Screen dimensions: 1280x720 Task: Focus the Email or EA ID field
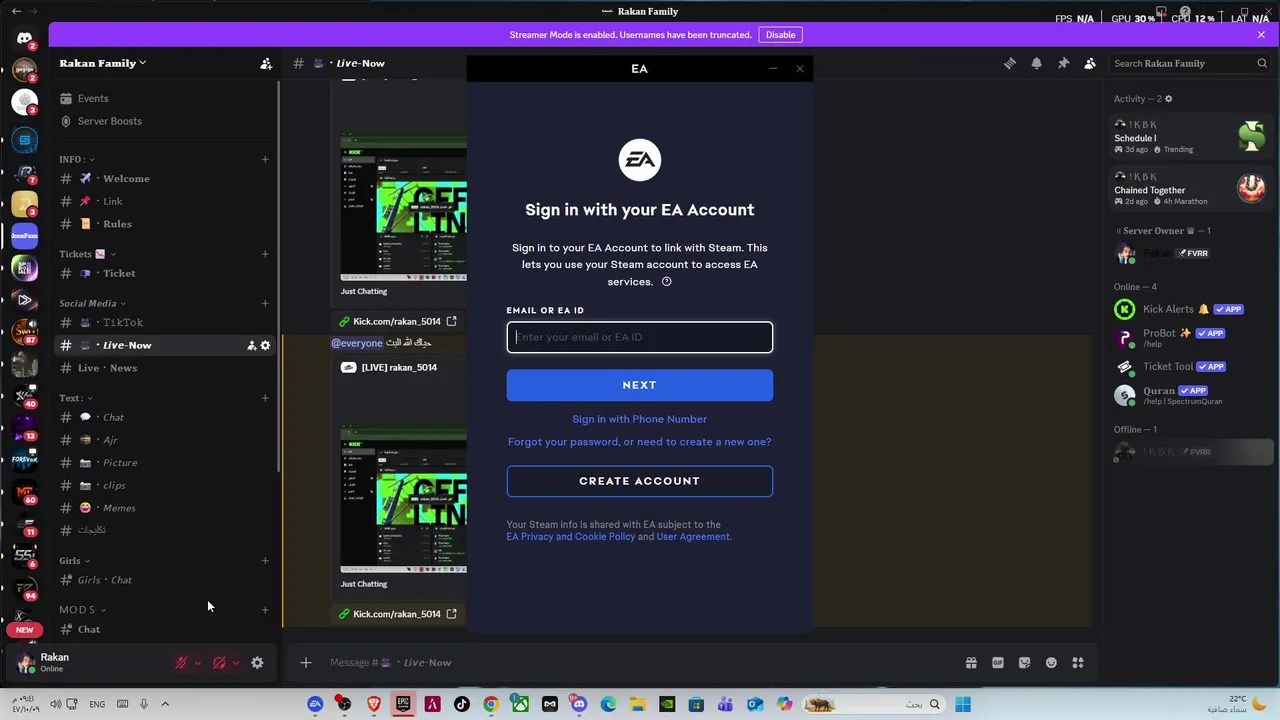[639, 337]
